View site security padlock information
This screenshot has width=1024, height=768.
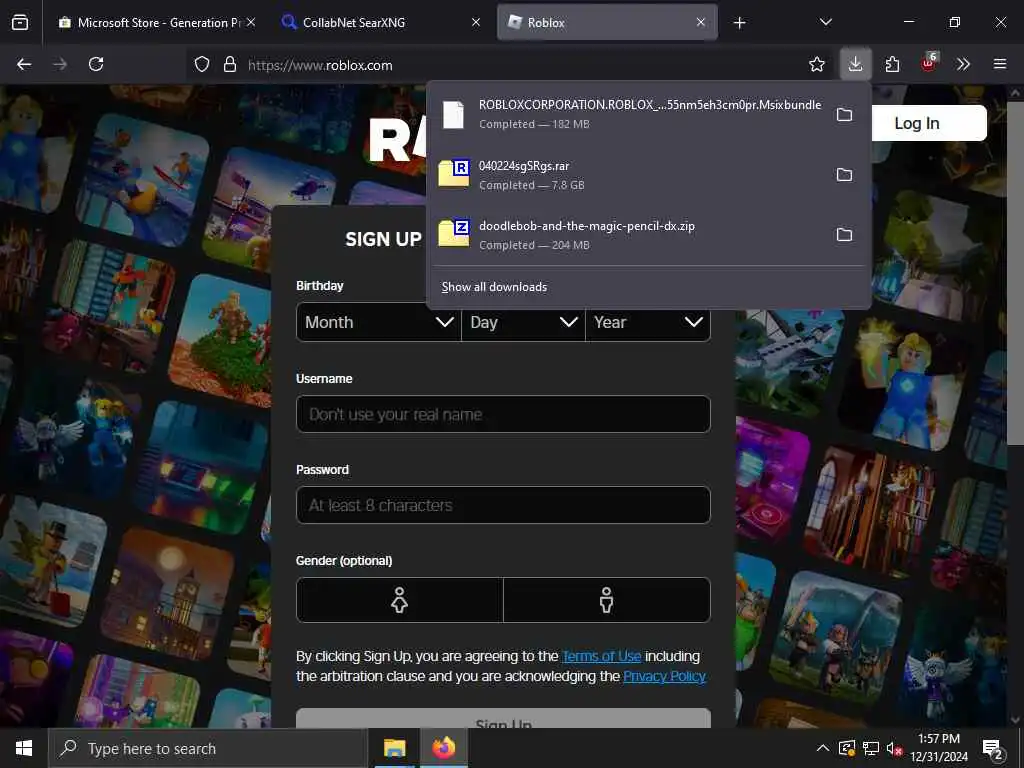coord(229,65)
